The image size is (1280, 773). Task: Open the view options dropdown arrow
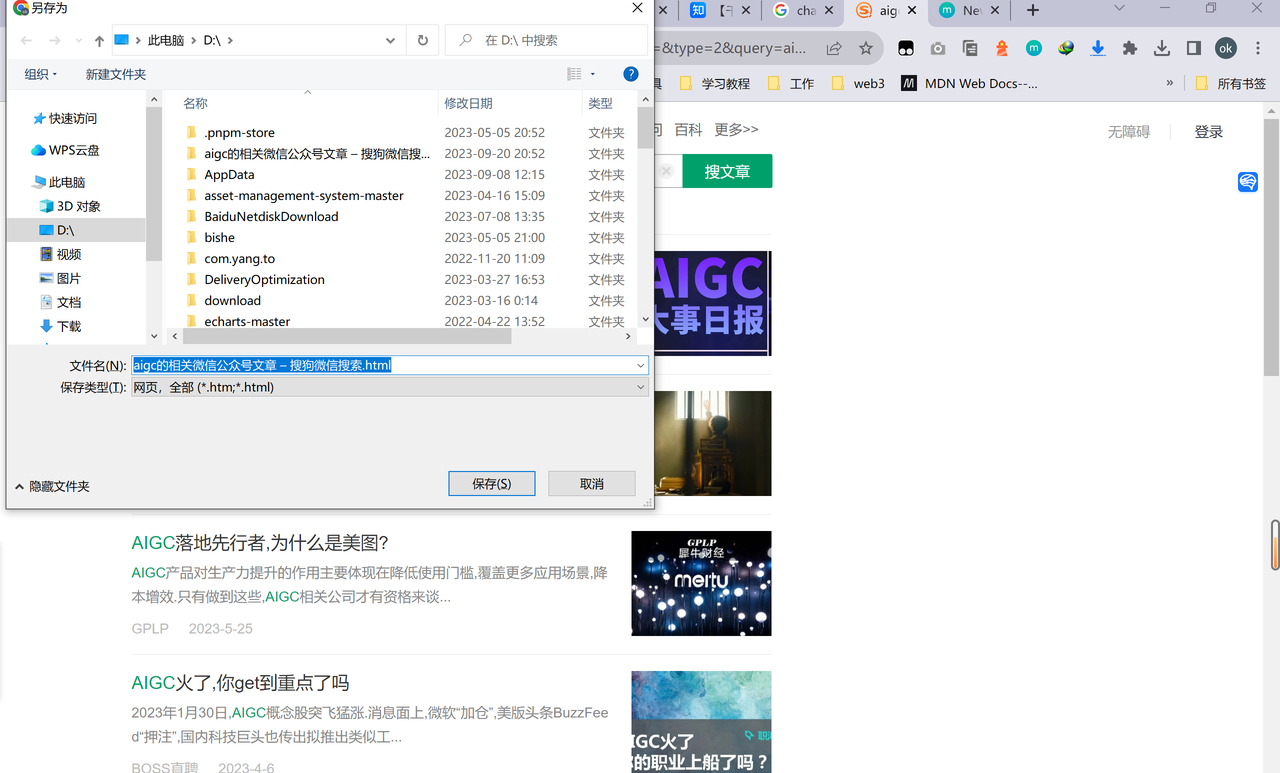click(592, 74)
